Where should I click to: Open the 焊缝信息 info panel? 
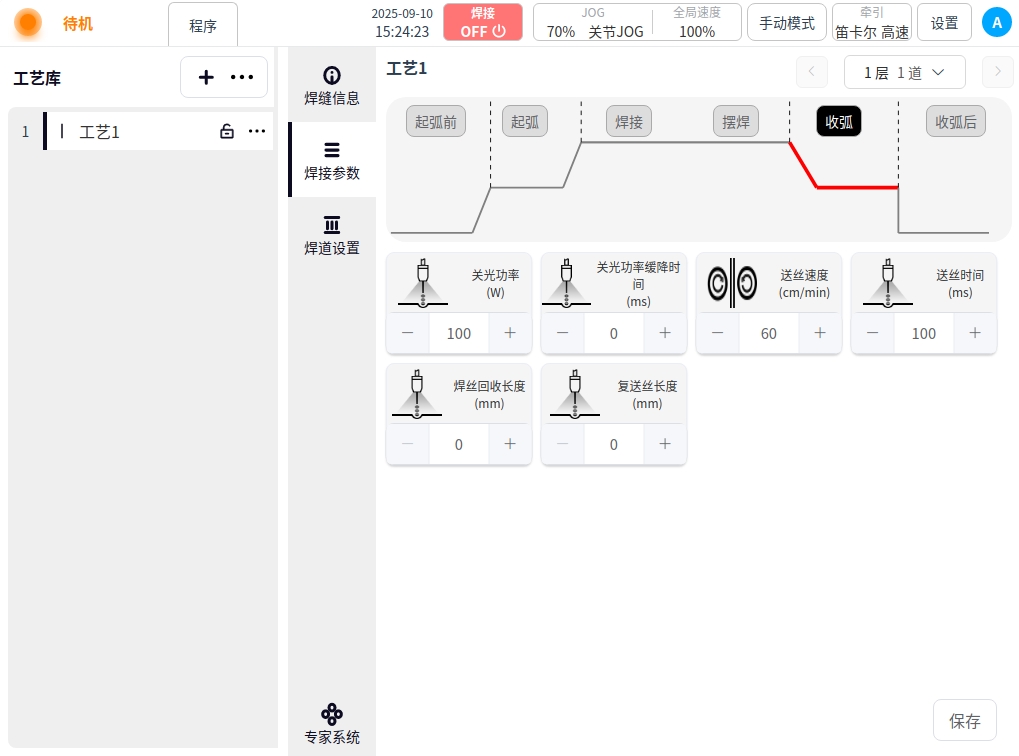[x=332, y=86]
